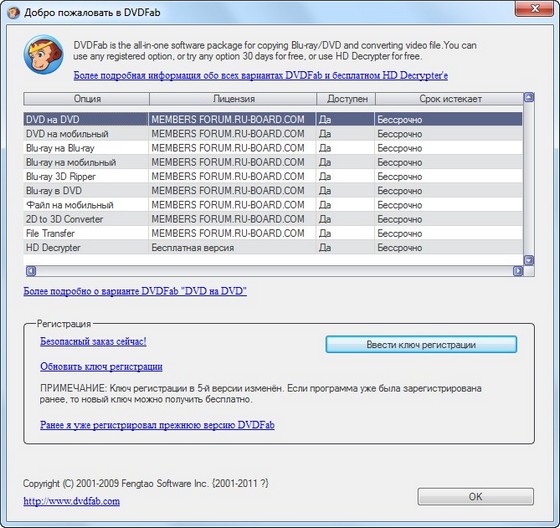Click the horizontal scroll right arrow
560x528 pixels.
pyautogui.click(x=518, y=271)
